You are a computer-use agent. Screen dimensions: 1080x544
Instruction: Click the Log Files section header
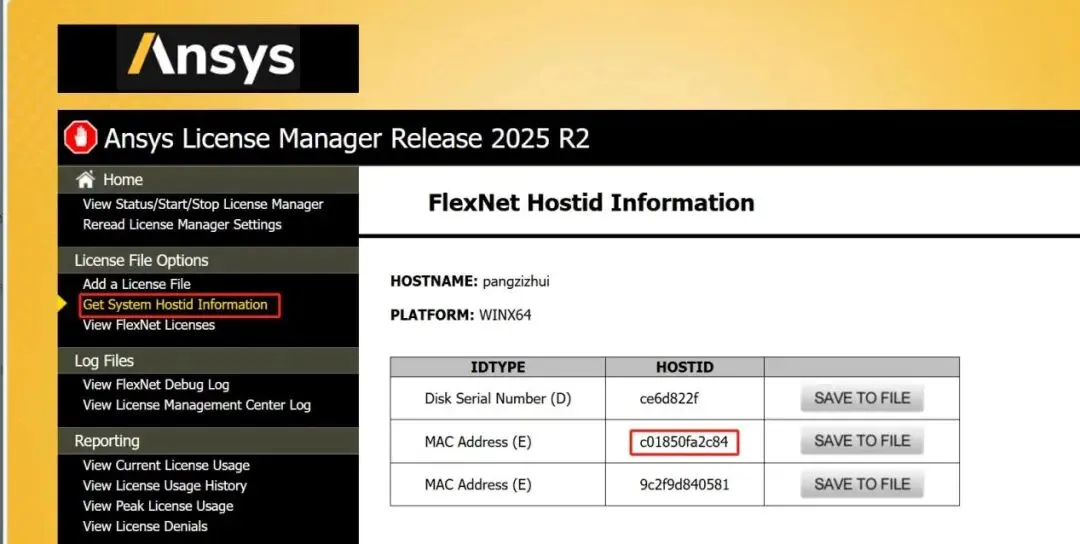click(x=208, y=361)
